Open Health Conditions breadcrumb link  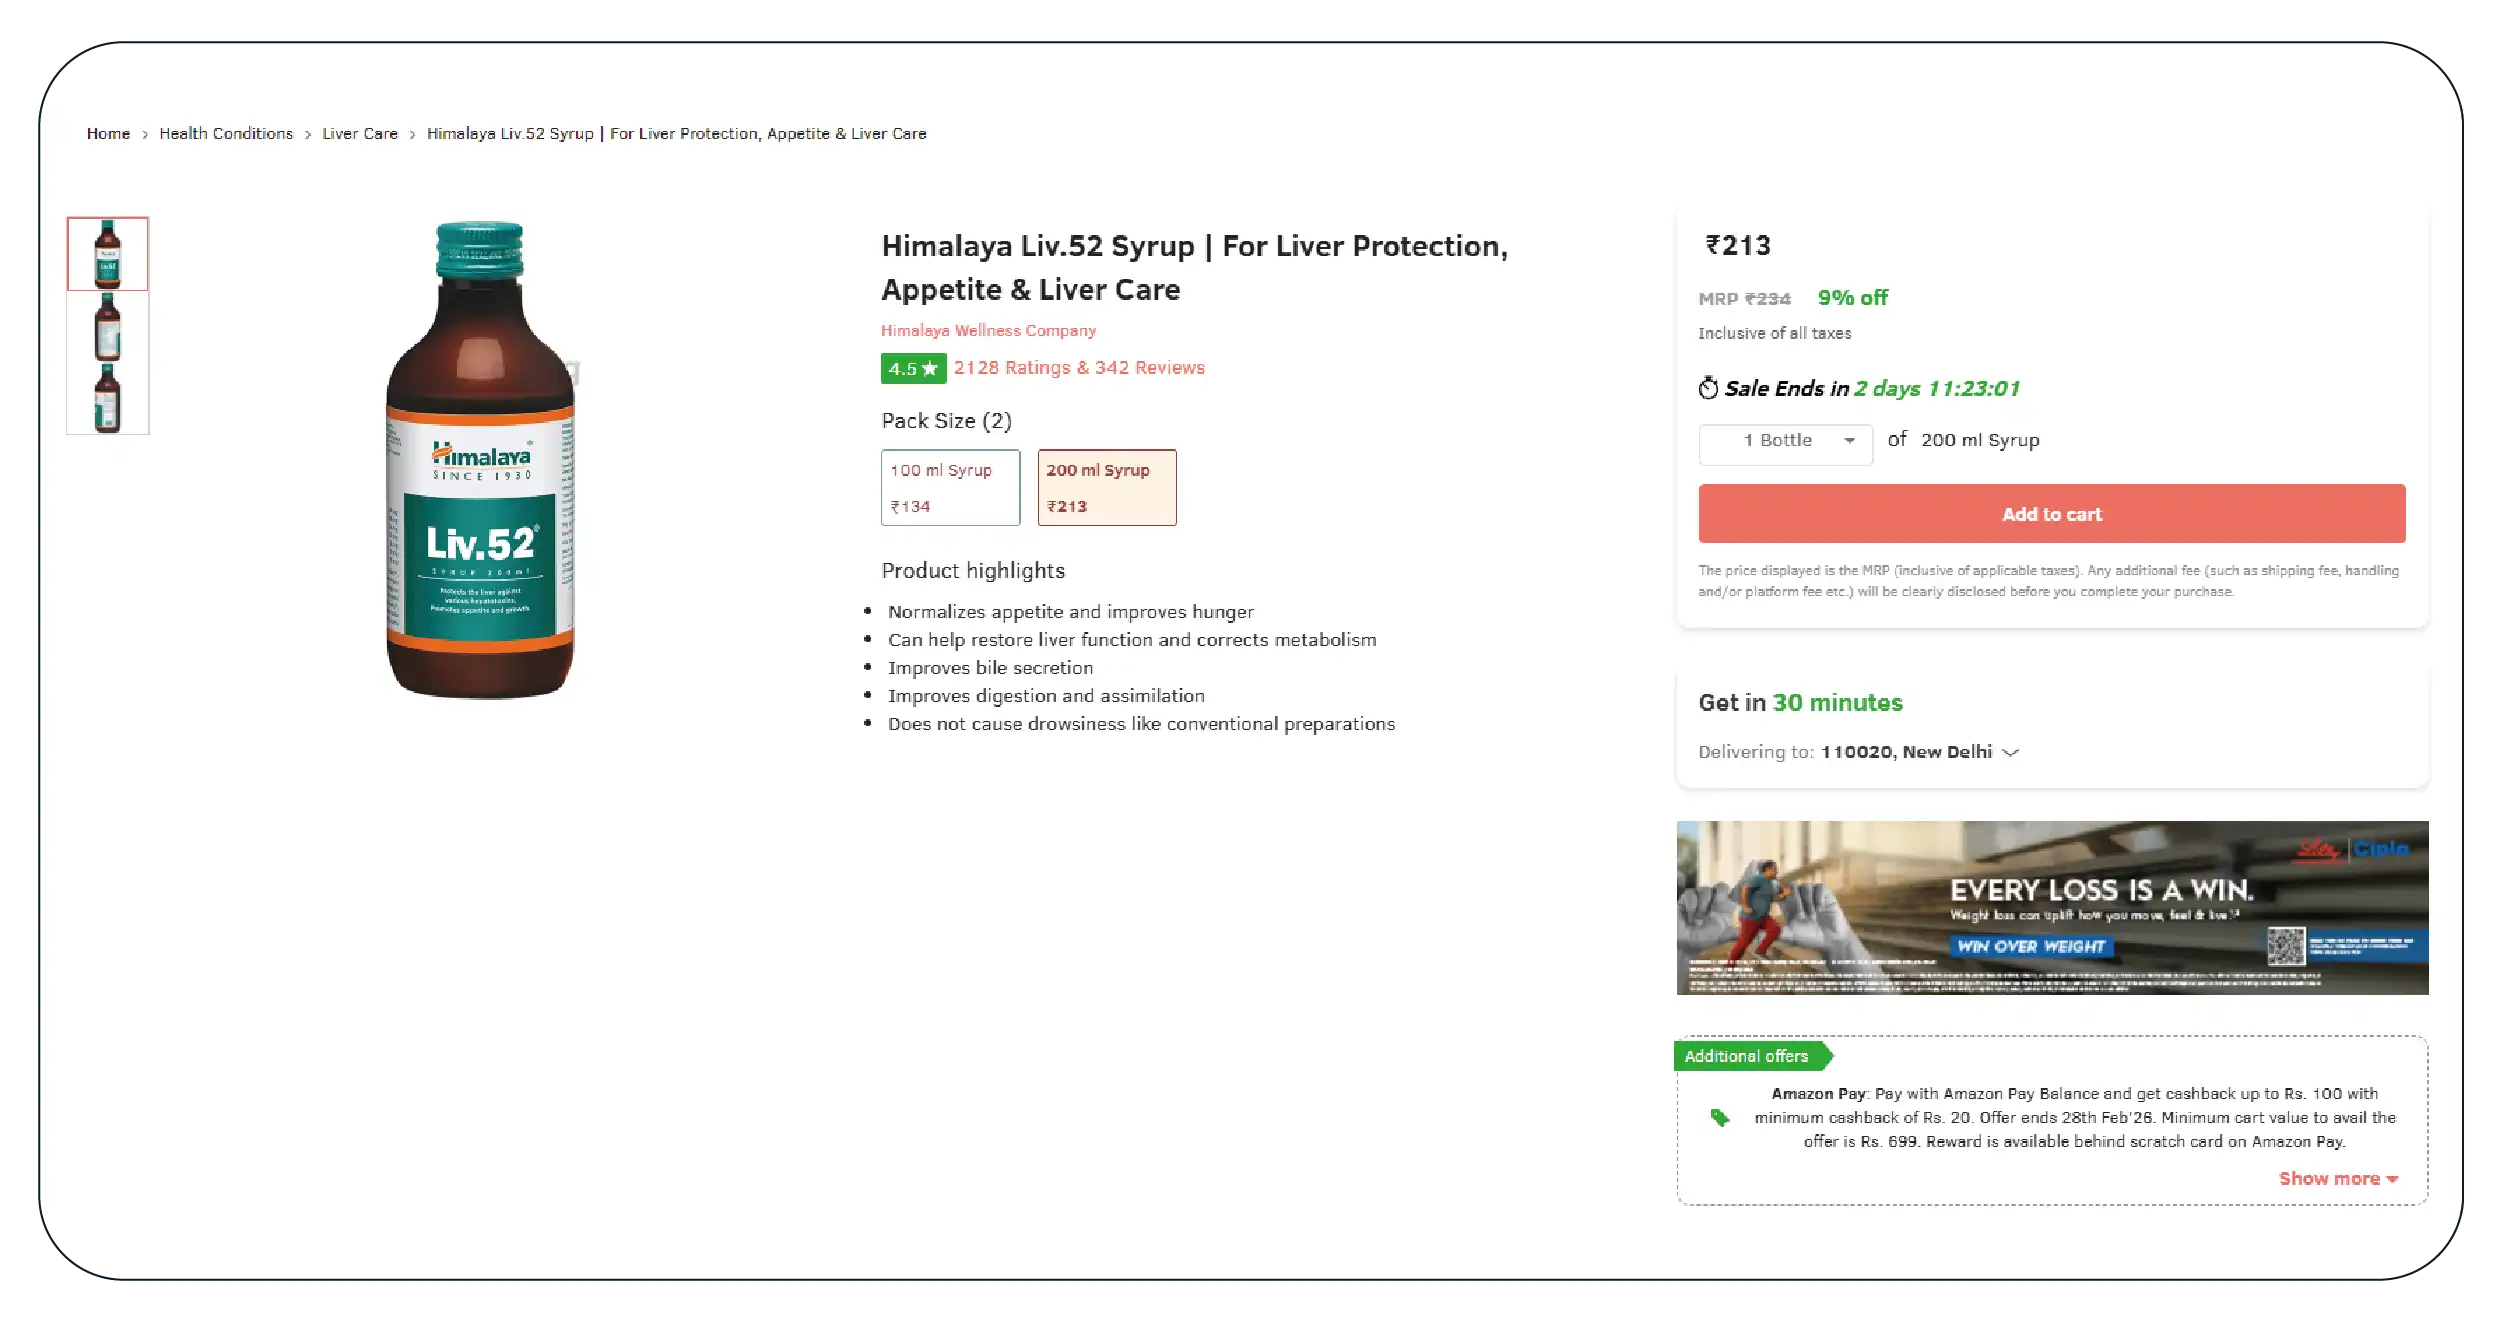pos(226,134)
